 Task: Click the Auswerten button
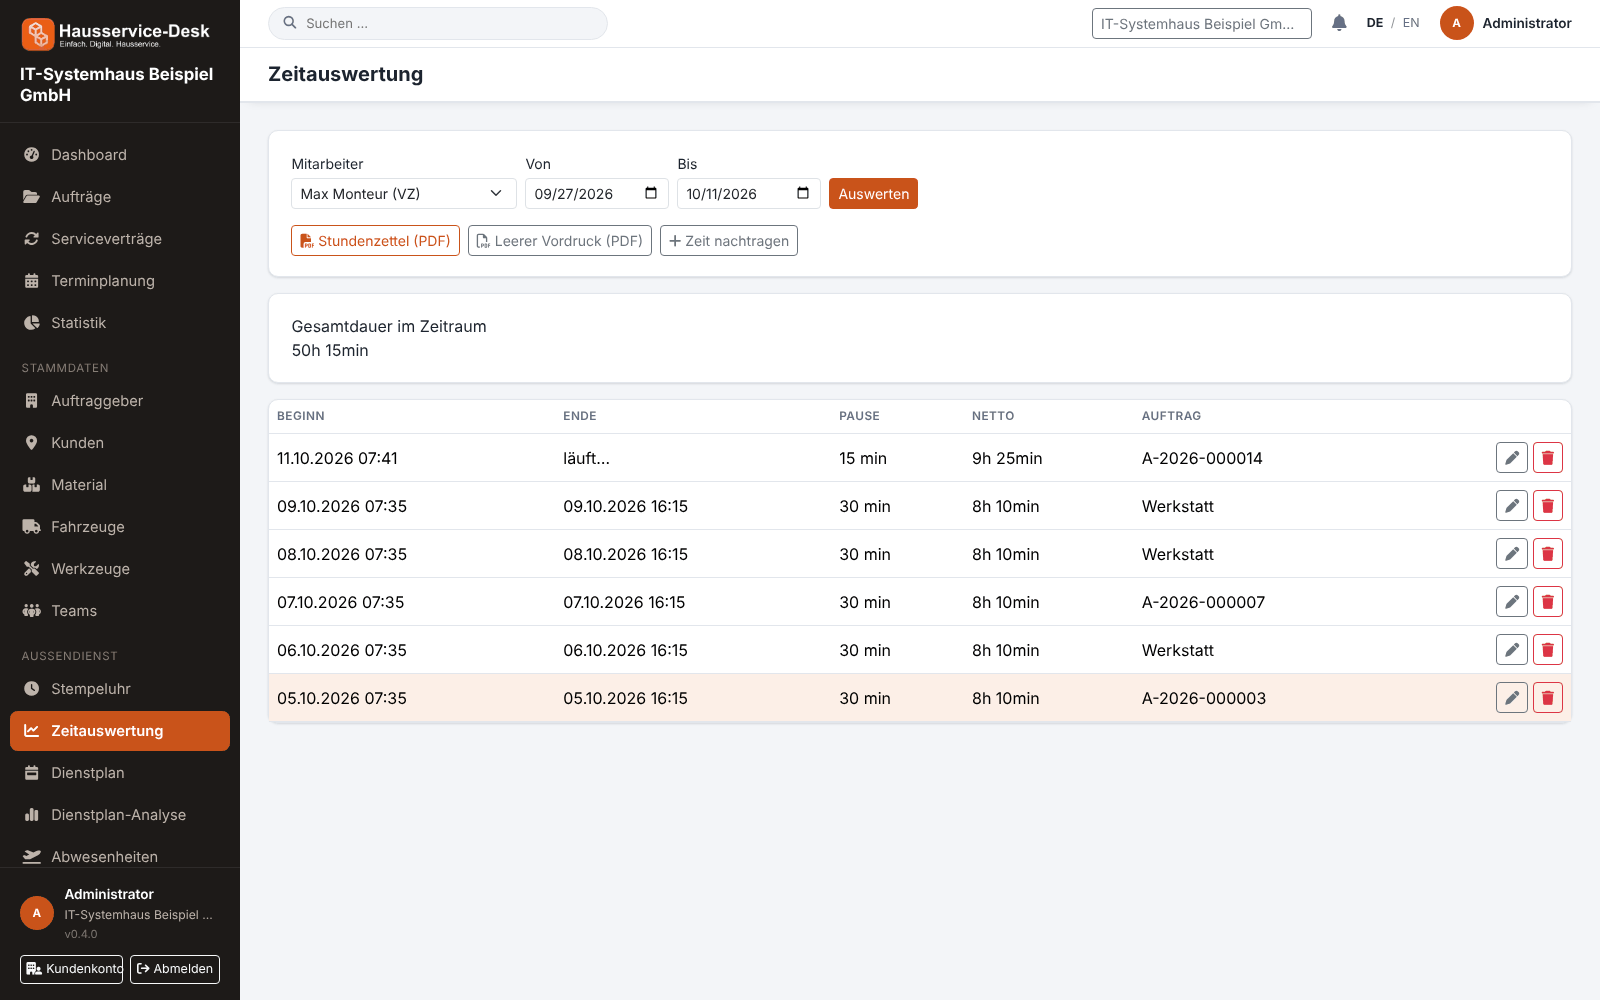[873, 194]
